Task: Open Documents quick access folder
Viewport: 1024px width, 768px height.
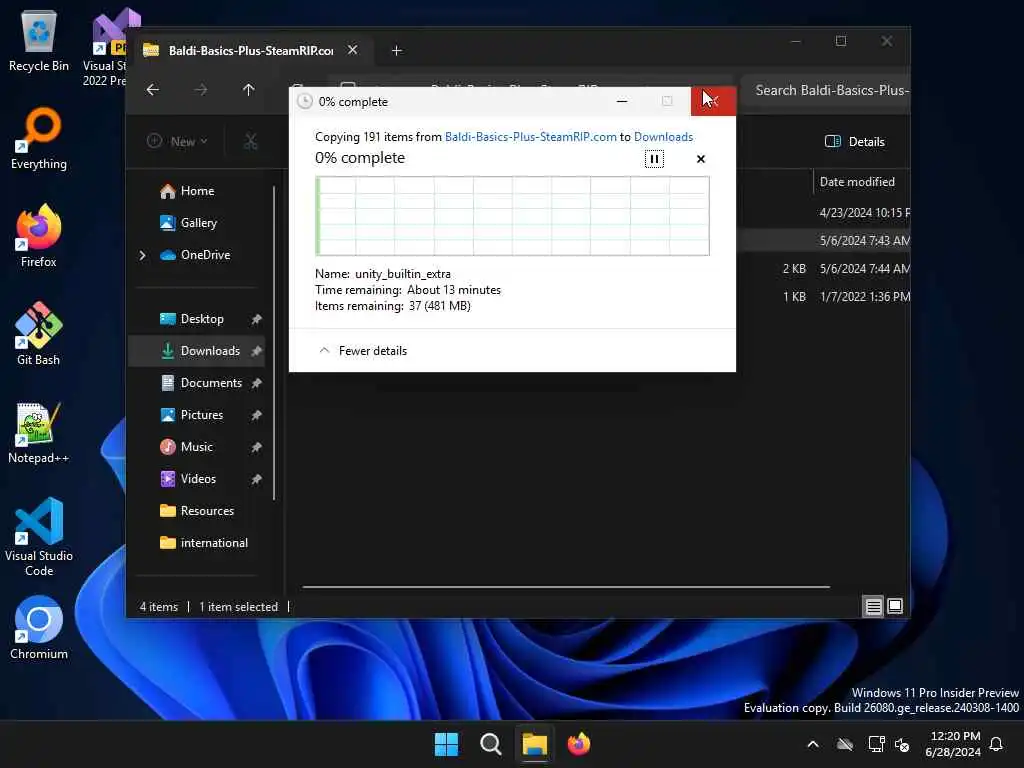Action: click(x=211, y=383)
